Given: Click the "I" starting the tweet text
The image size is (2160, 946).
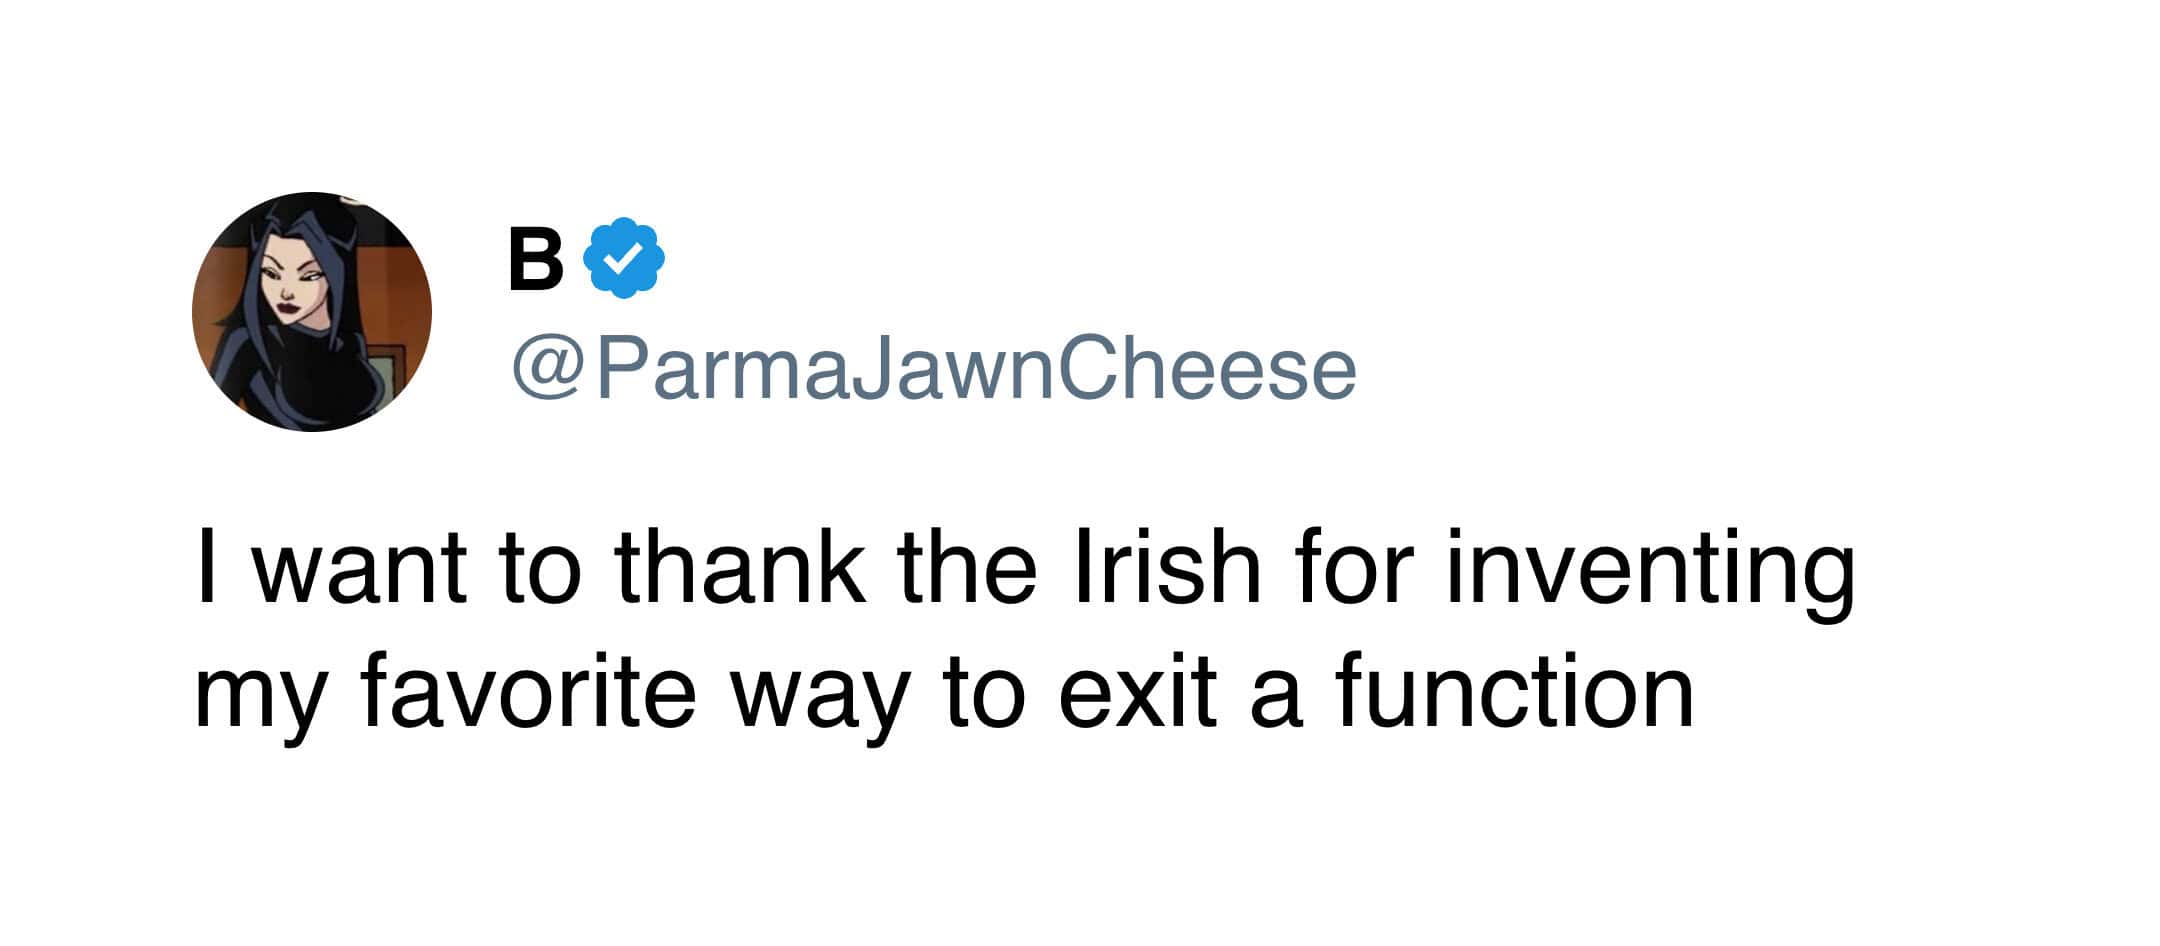Looking at the screenshot, I should tap(205, 568).
